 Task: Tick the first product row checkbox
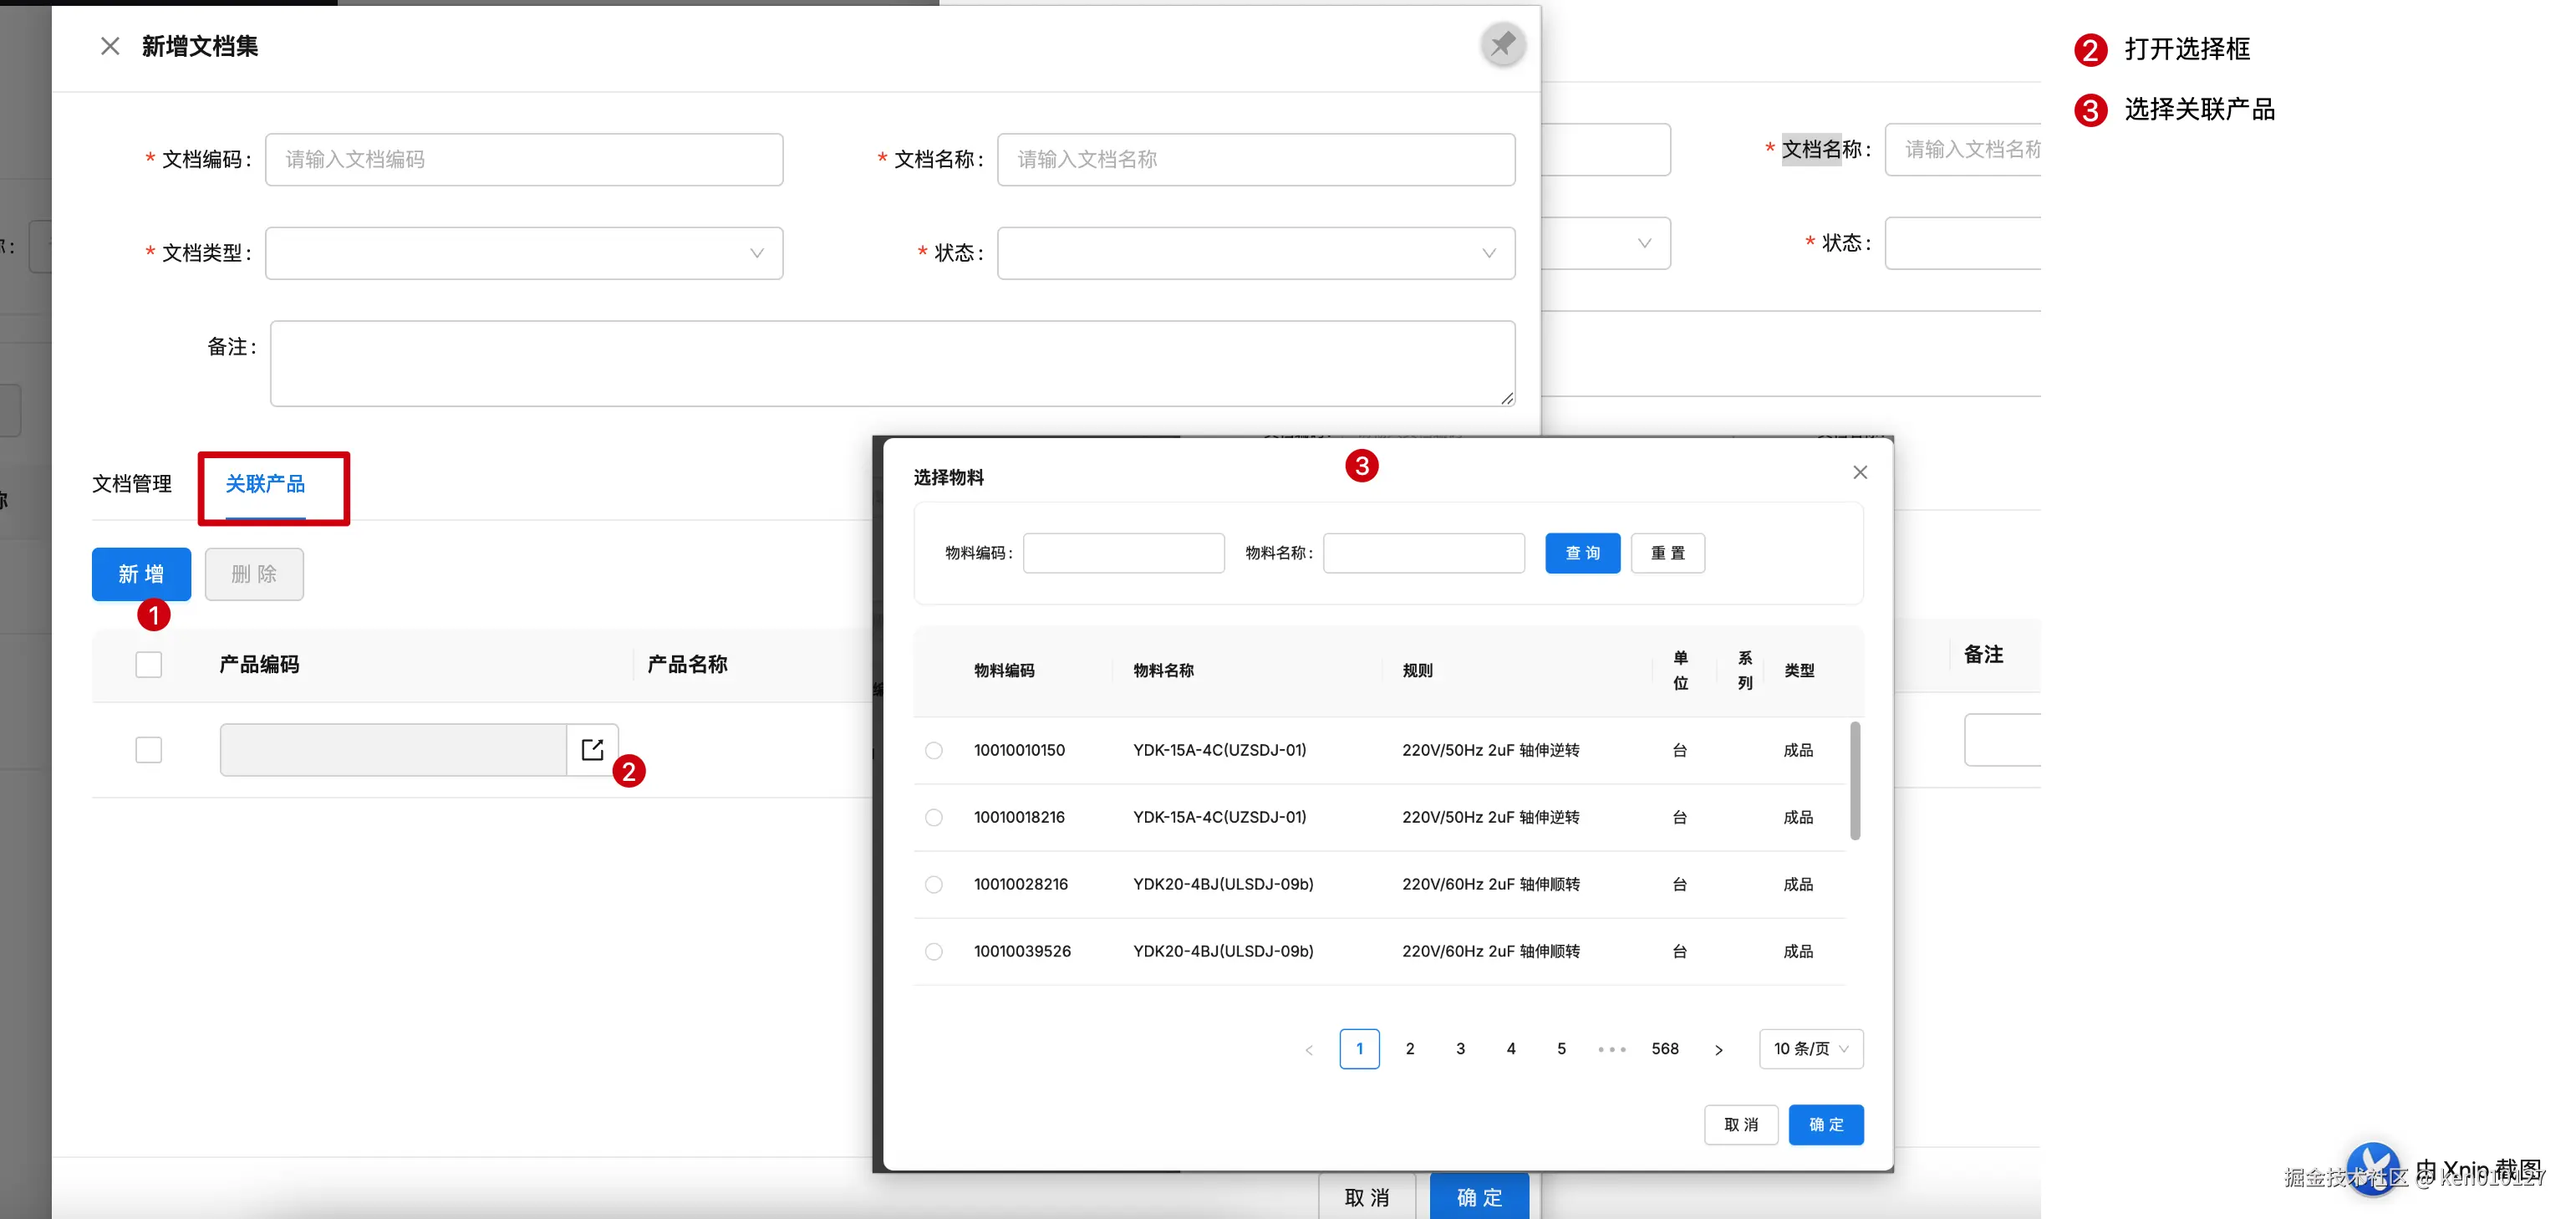coord(148,749)
